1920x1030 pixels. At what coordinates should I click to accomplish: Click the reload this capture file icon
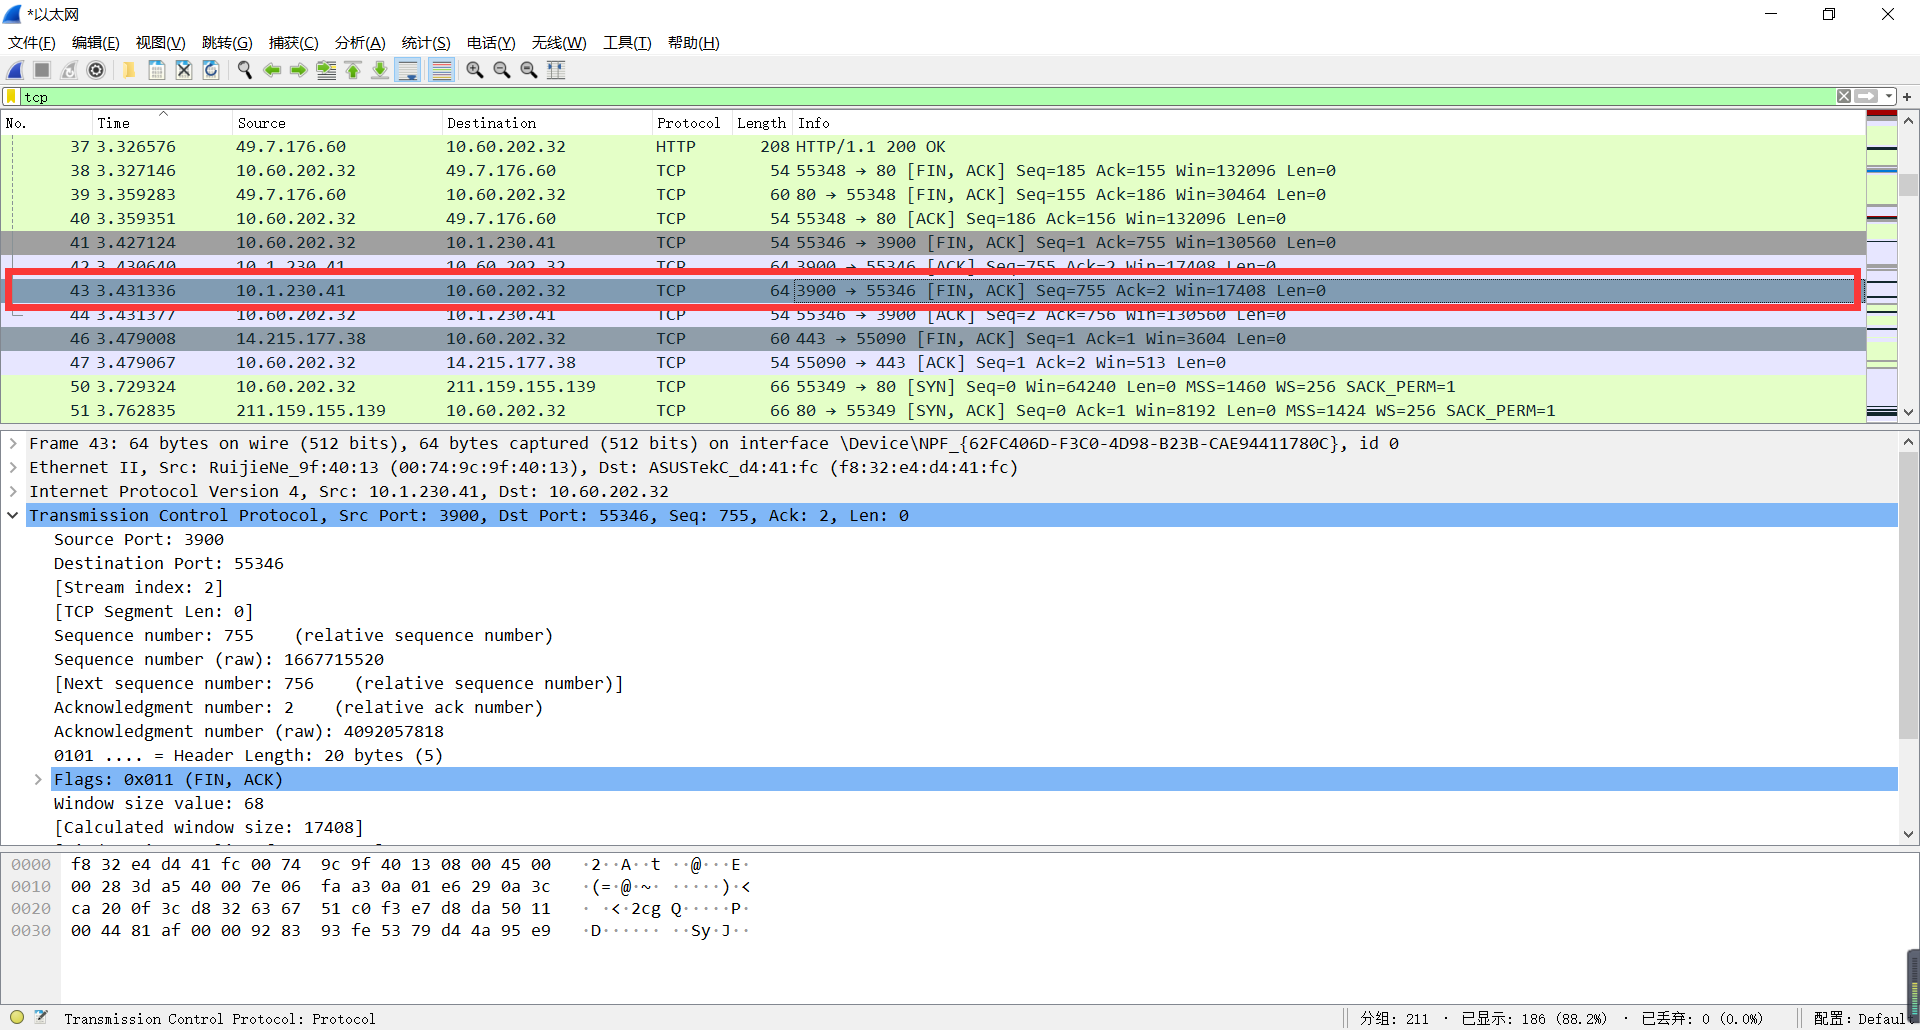pos(211,70)
